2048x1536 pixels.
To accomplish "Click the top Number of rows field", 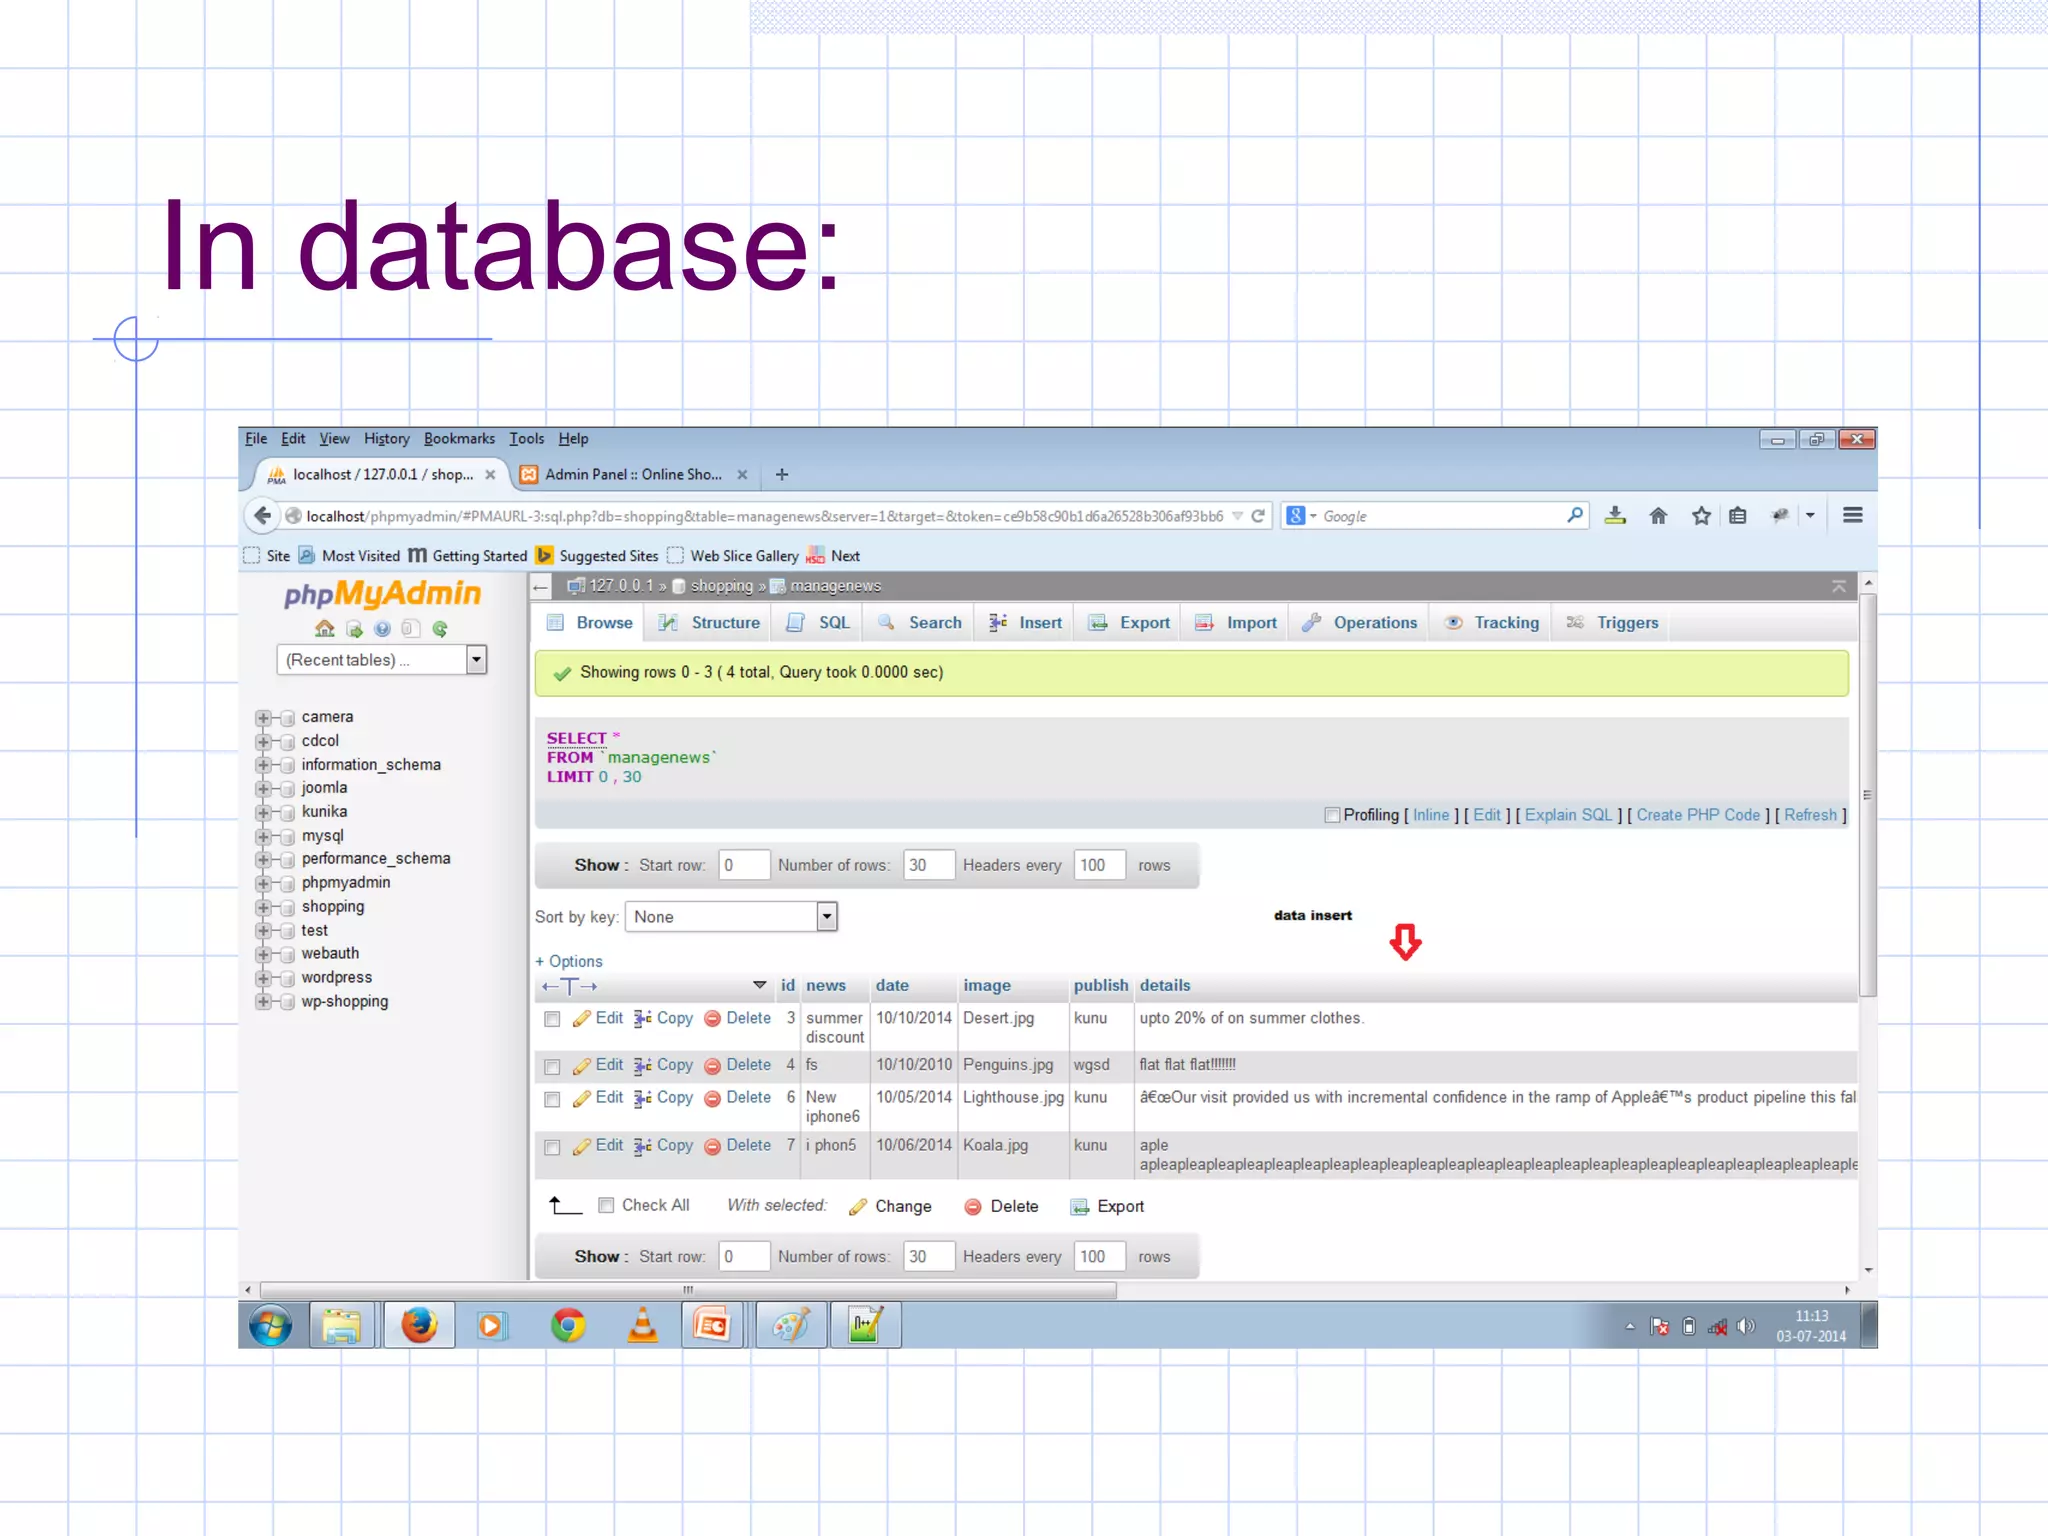I will click(929, 865).
